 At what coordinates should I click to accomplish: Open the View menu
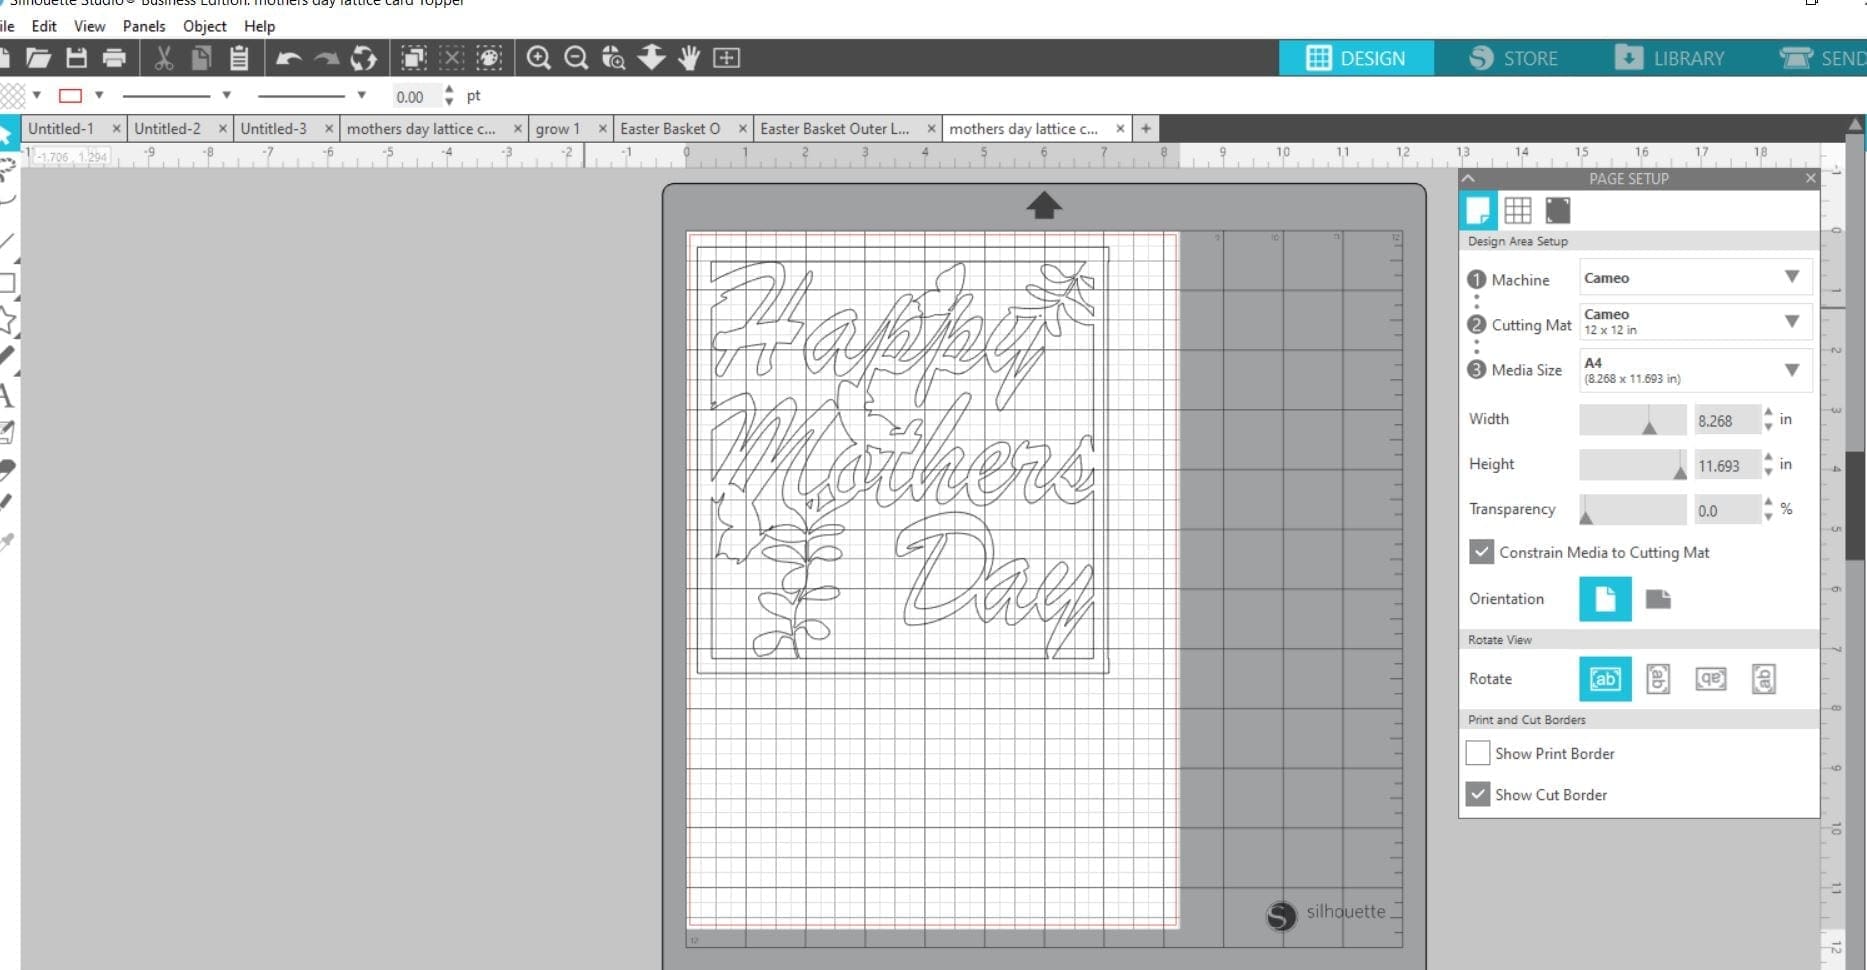coord(89,26)
